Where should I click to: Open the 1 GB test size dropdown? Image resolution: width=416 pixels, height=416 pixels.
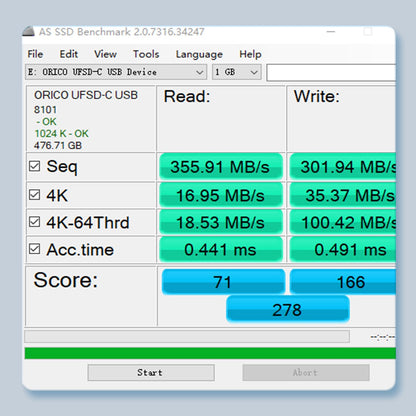pyautogui.click(x=237, y=72)
